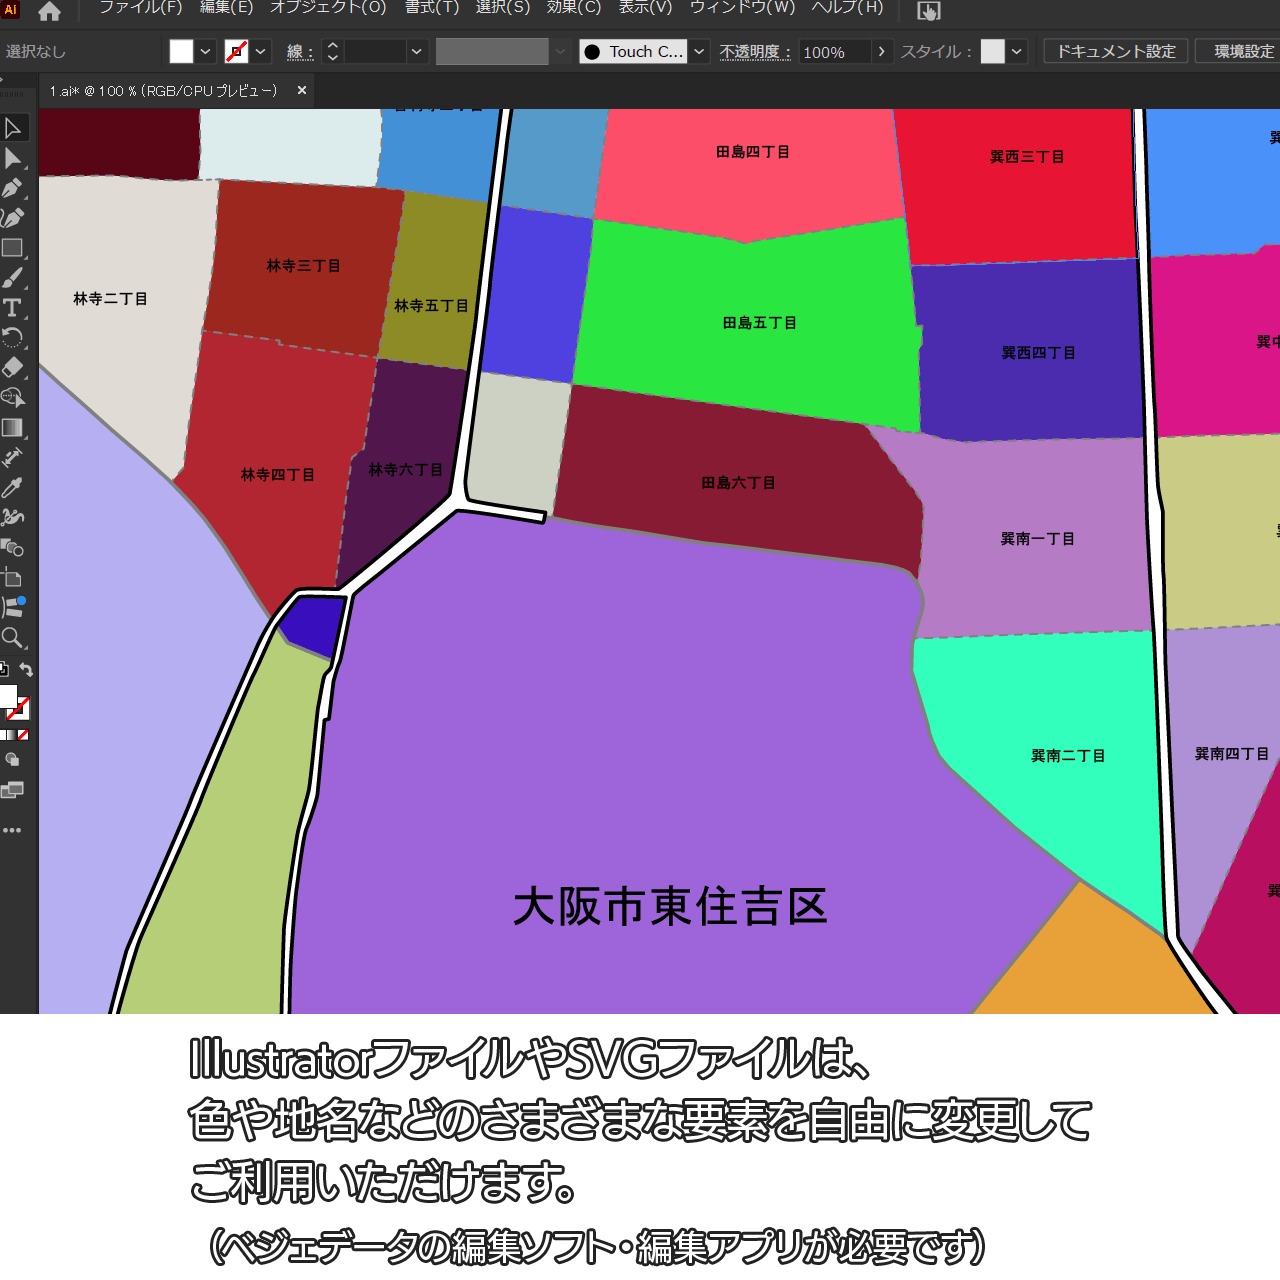
Task: Click the ドキュメント設定 button
Action: [1116, 52]
